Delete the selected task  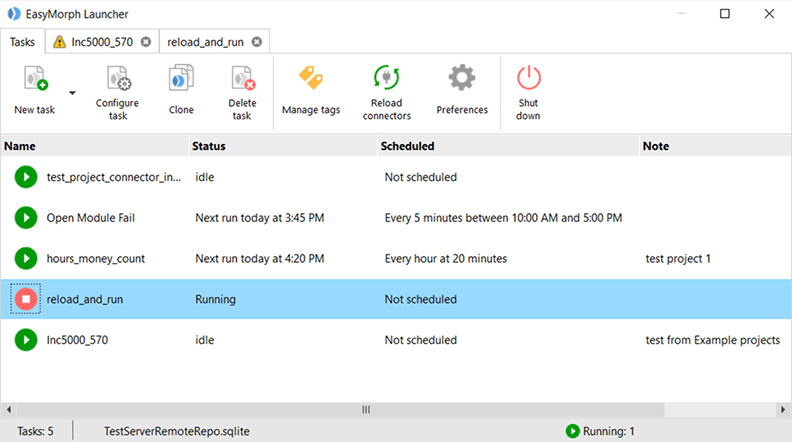[x=242, y=93]
